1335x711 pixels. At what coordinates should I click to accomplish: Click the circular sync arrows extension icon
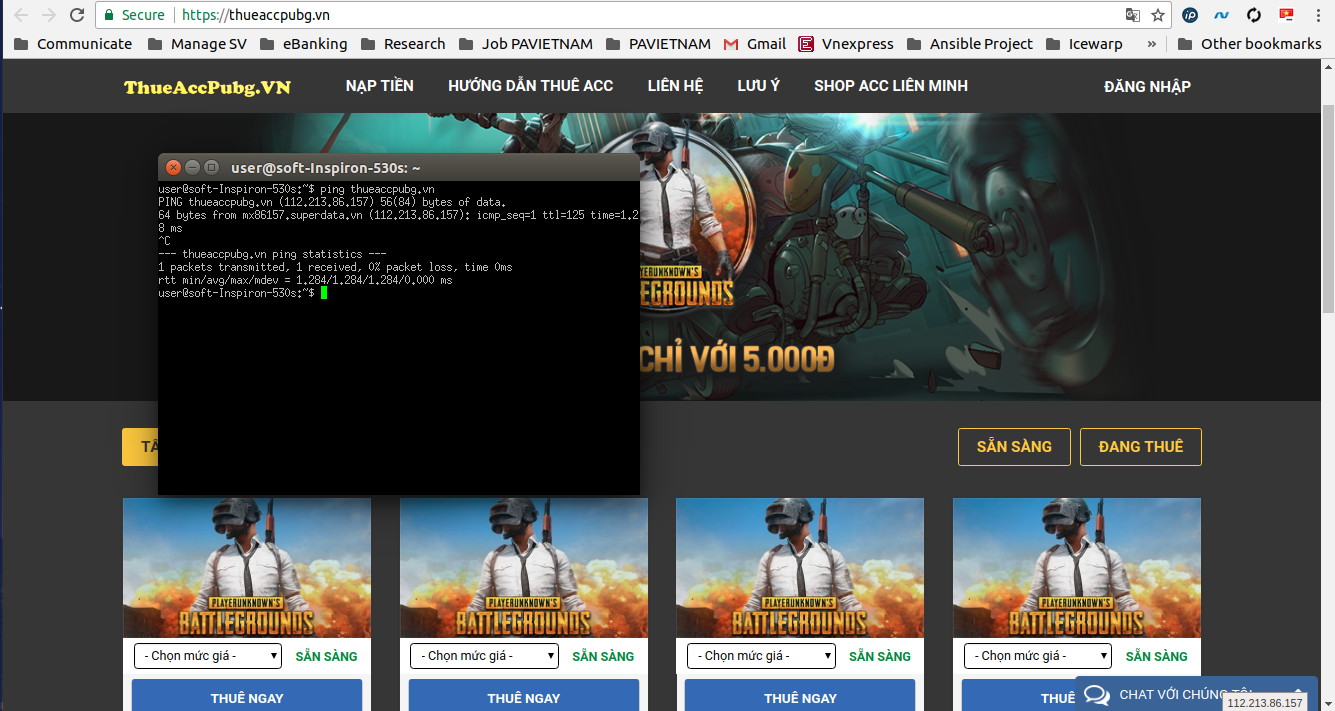(1254, 15)
